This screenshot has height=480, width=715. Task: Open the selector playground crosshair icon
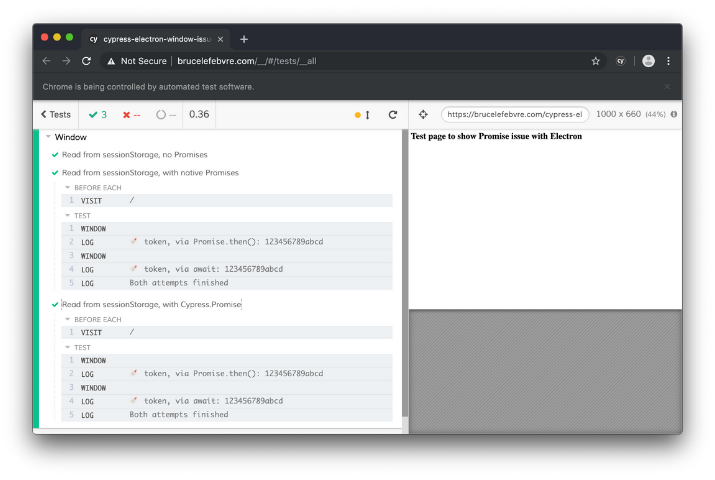click(x=423, y=115)
